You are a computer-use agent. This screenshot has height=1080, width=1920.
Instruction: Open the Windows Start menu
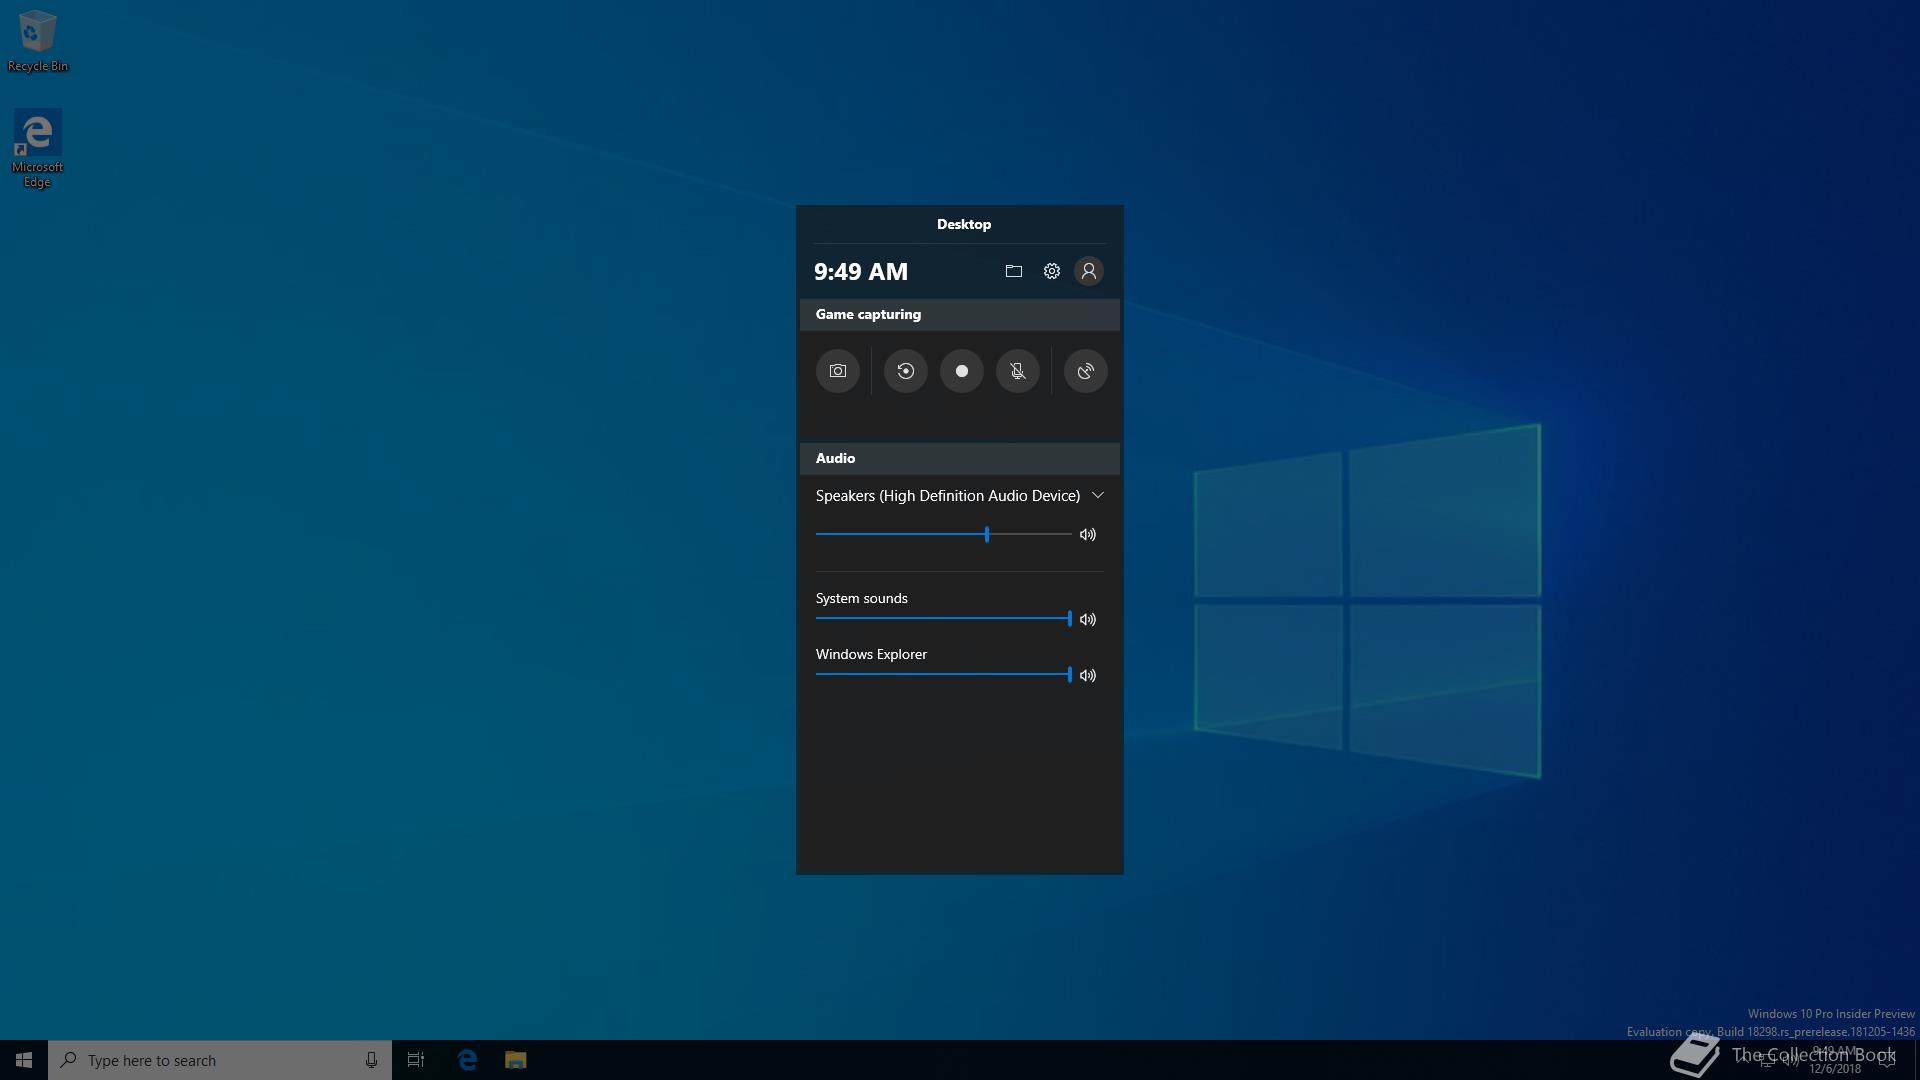click(24, 1060)
